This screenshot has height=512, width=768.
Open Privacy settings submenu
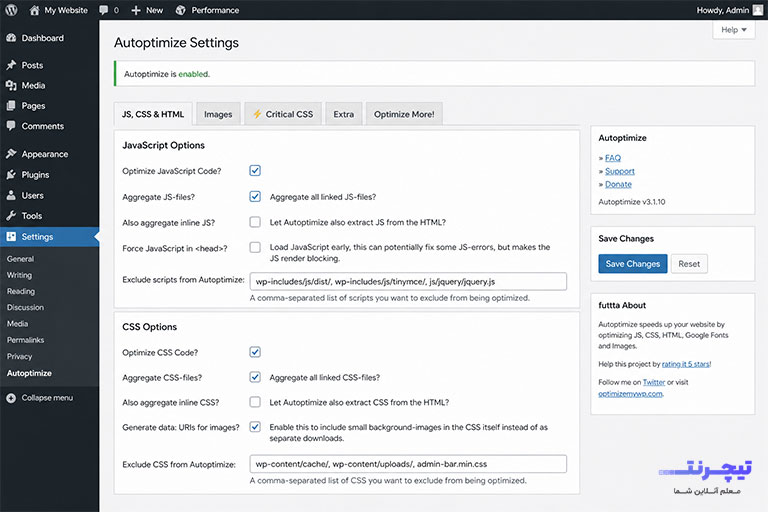point(20,357)
